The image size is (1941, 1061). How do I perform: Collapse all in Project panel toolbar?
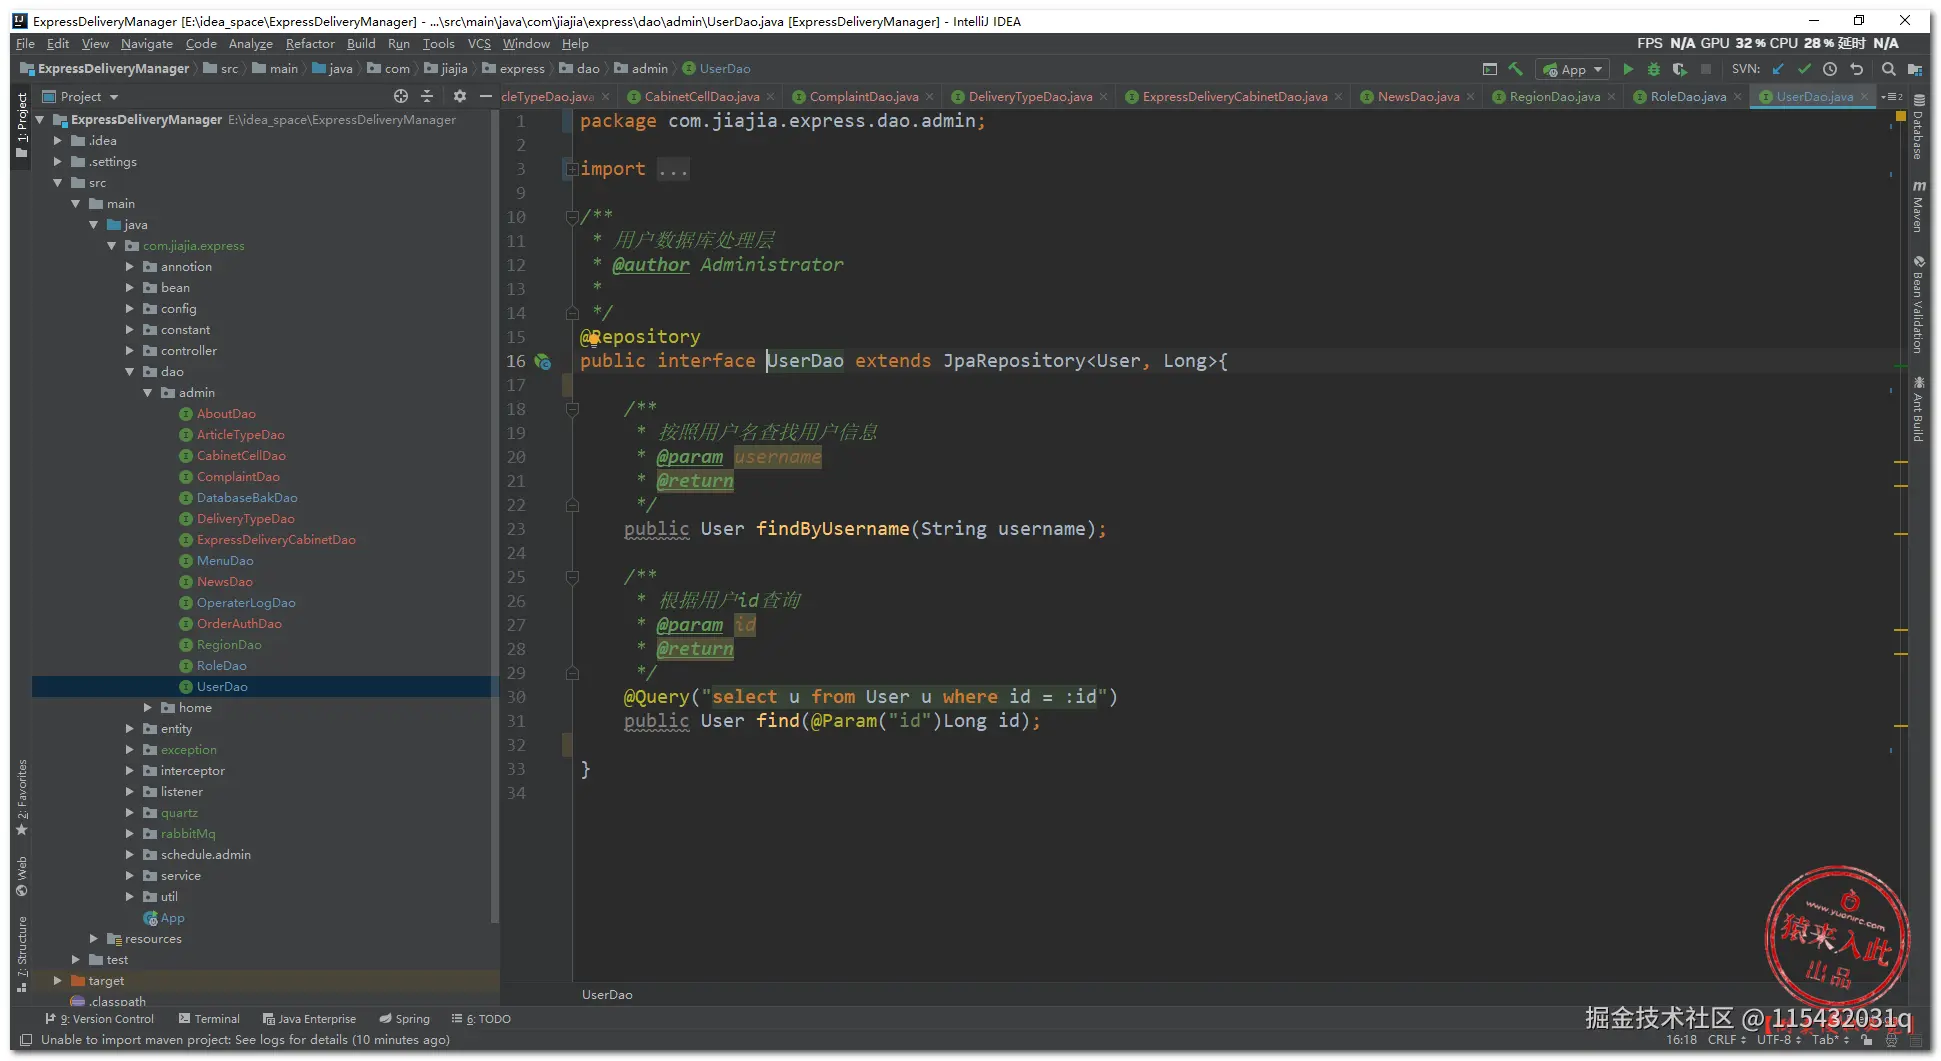[x=427, y=97]
